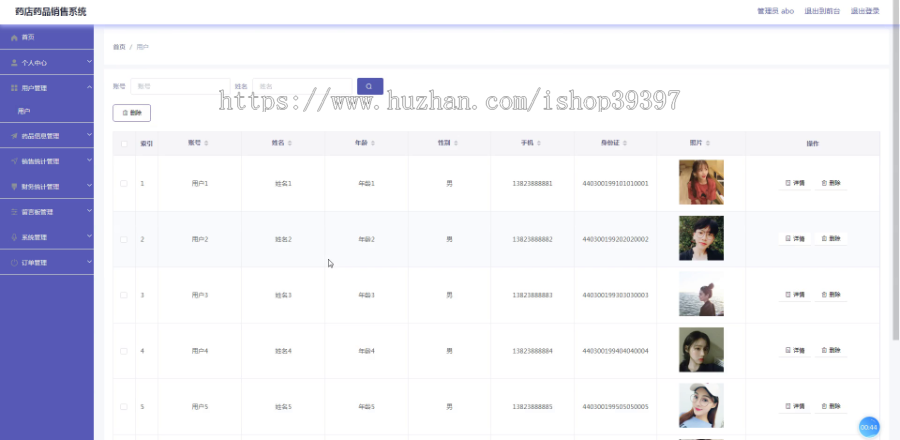Click the icon beside 留言板管理

tap(14, 212)
